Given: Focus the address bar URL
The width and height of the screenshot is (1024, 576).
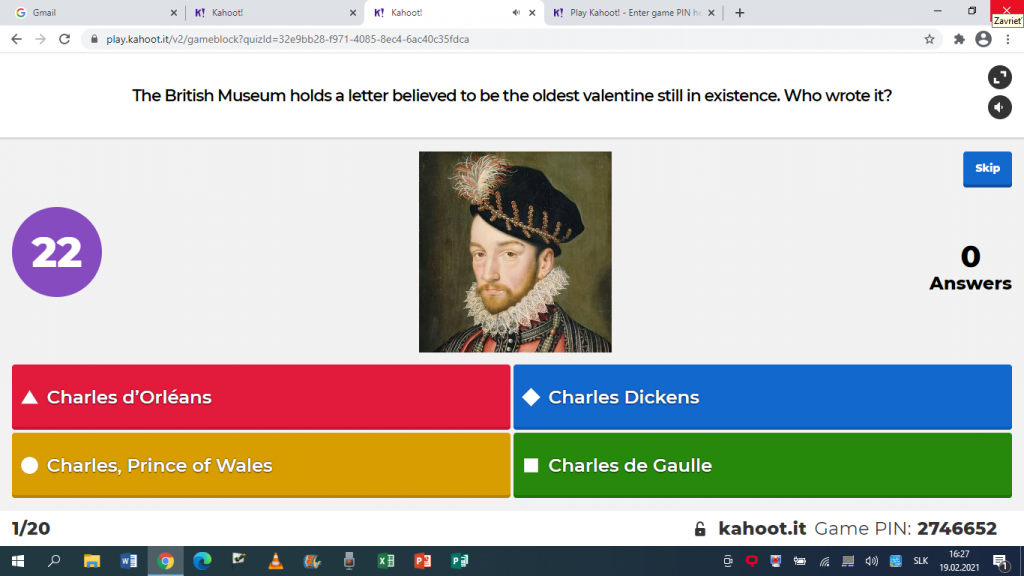Looking at the screenshot, I should (x=287, y=39).
